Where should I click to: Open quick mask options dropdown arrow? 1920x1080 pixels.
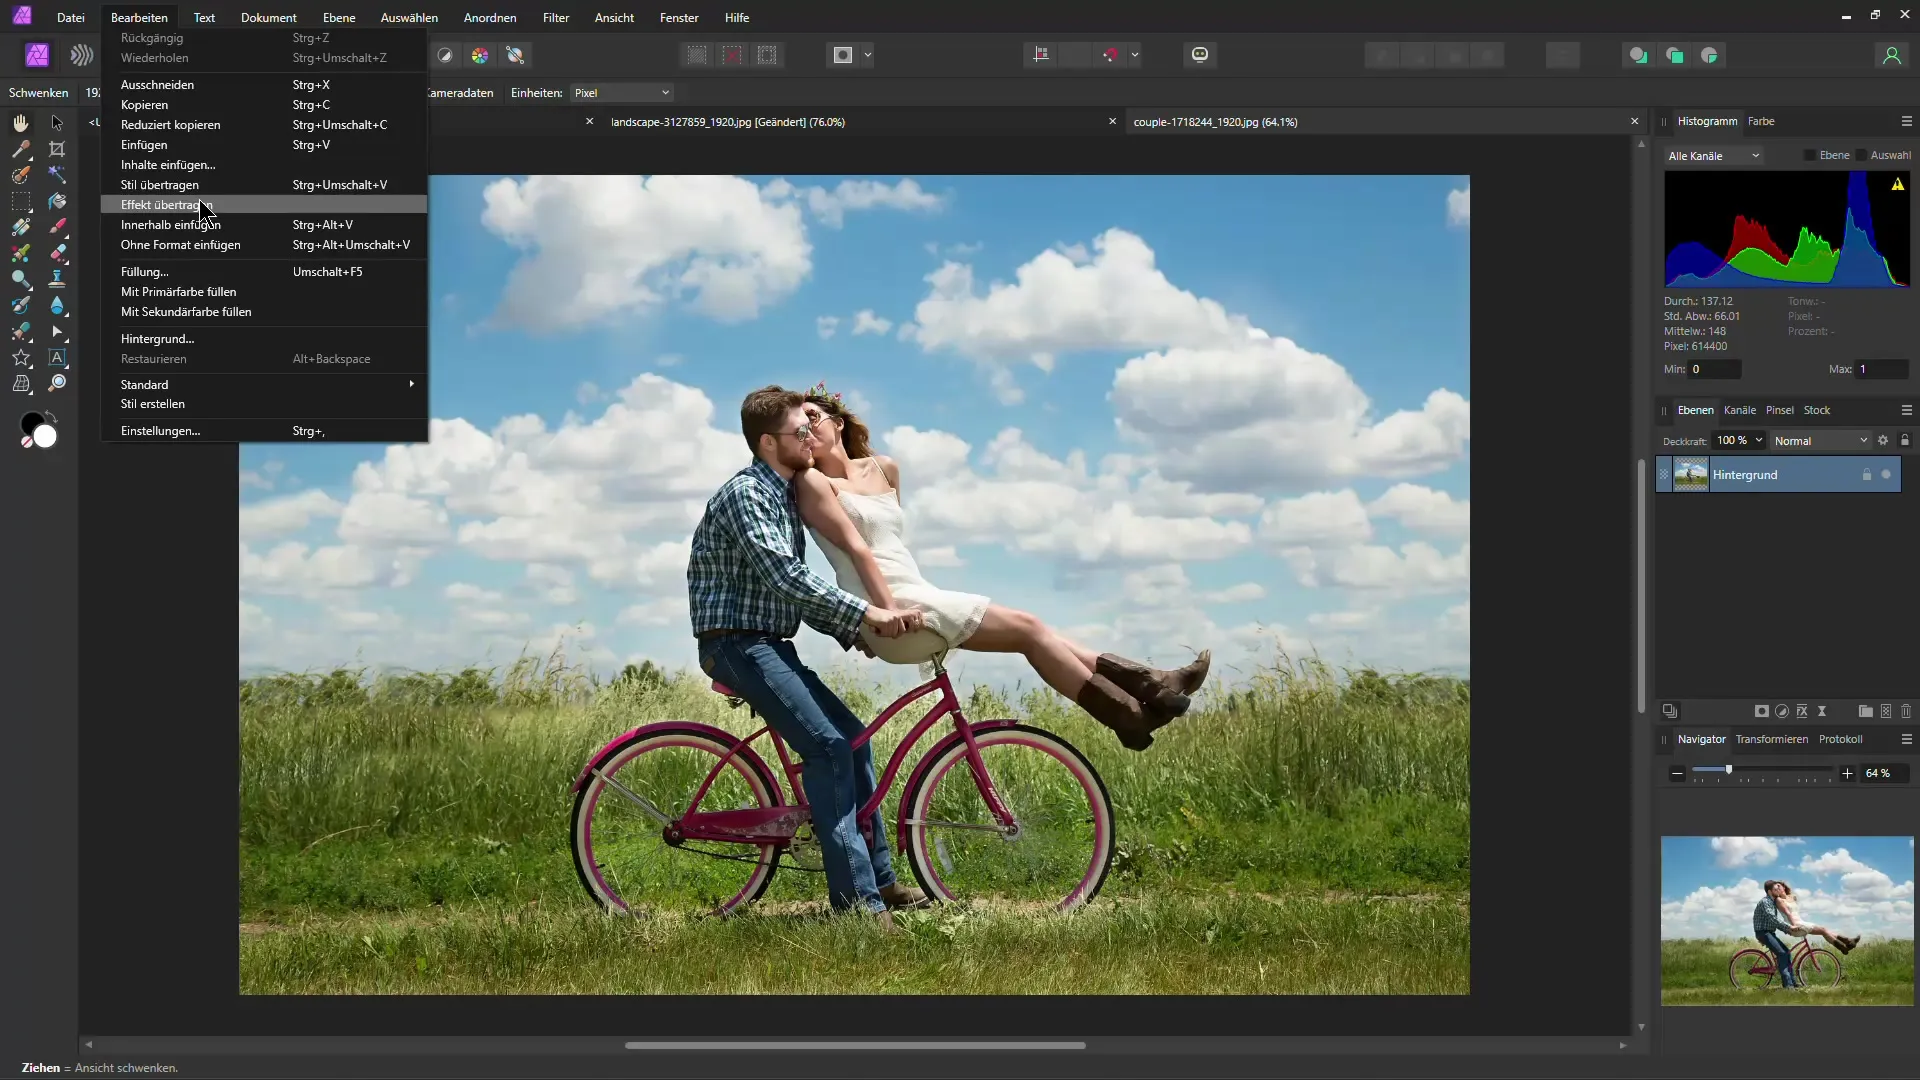[867, 55]
